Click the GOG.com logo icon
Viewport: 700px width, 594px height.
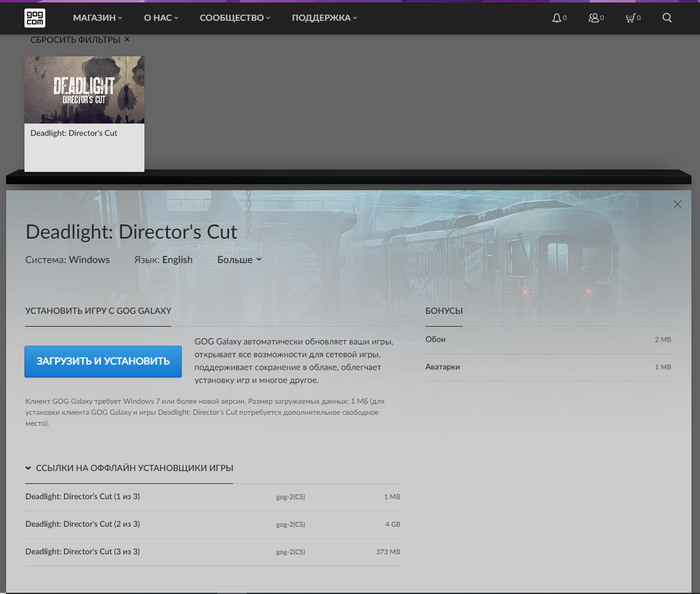pos(34,18)
